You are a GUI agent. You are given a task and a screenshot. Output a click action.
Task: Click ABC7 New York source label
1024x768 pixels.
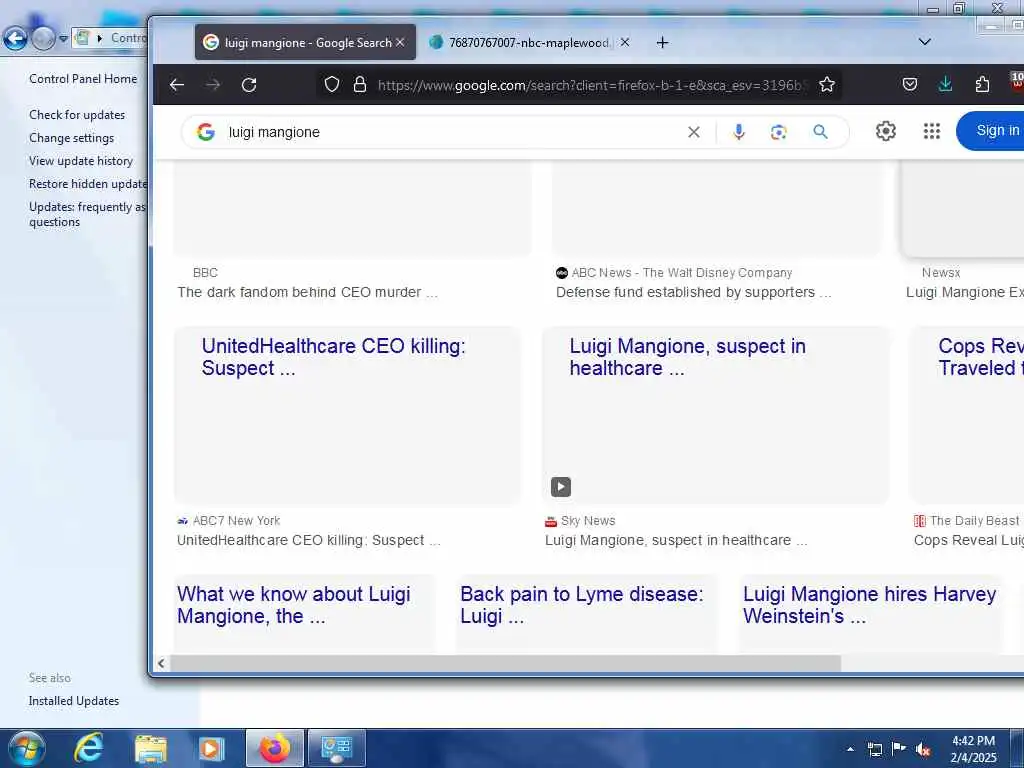pyautogui.click(x=236, y=520)
